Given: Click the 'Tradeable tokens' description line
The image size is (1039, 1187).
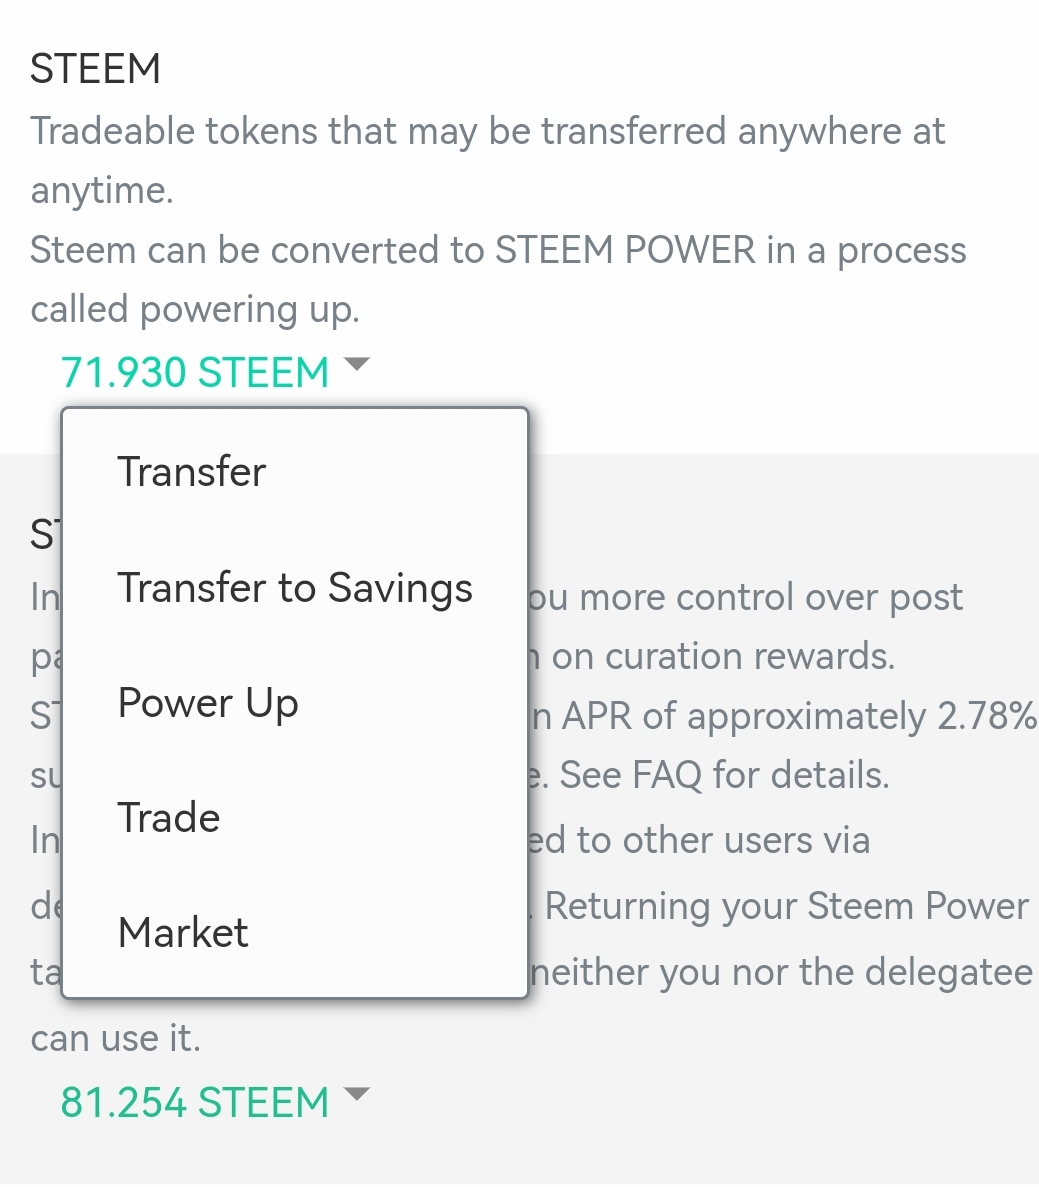Looking at the screenshot, I should 487,131.
